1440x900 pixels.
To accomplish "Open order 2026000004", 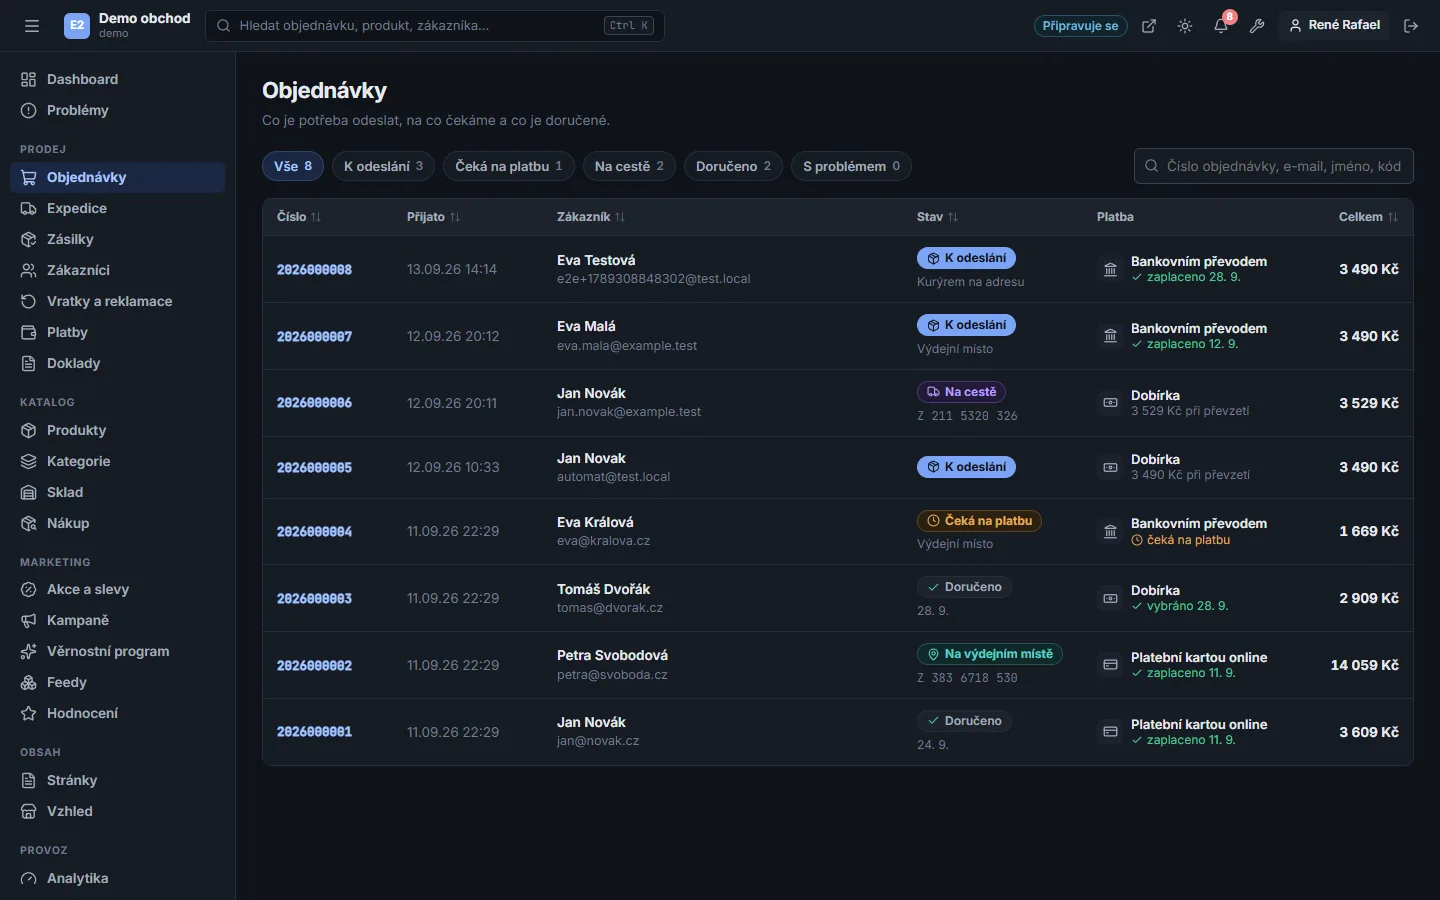I will coord(314,532).
